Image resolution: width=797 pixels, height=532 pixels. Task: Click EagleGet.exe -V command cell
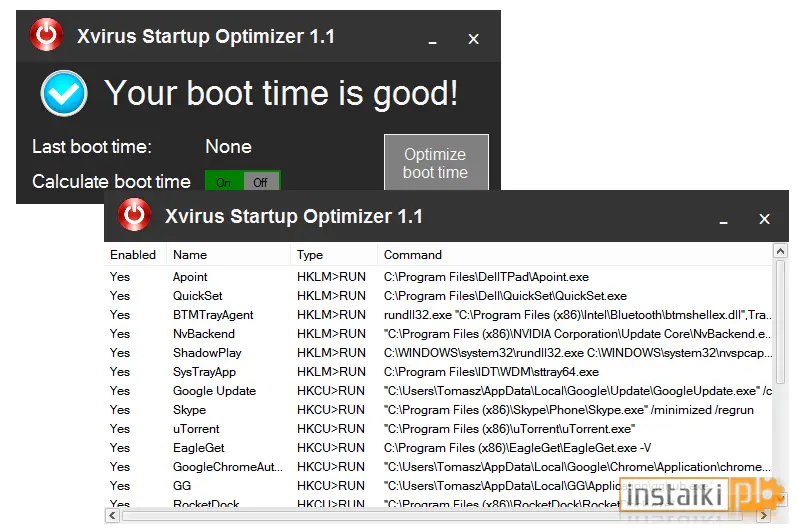point(517,448)
